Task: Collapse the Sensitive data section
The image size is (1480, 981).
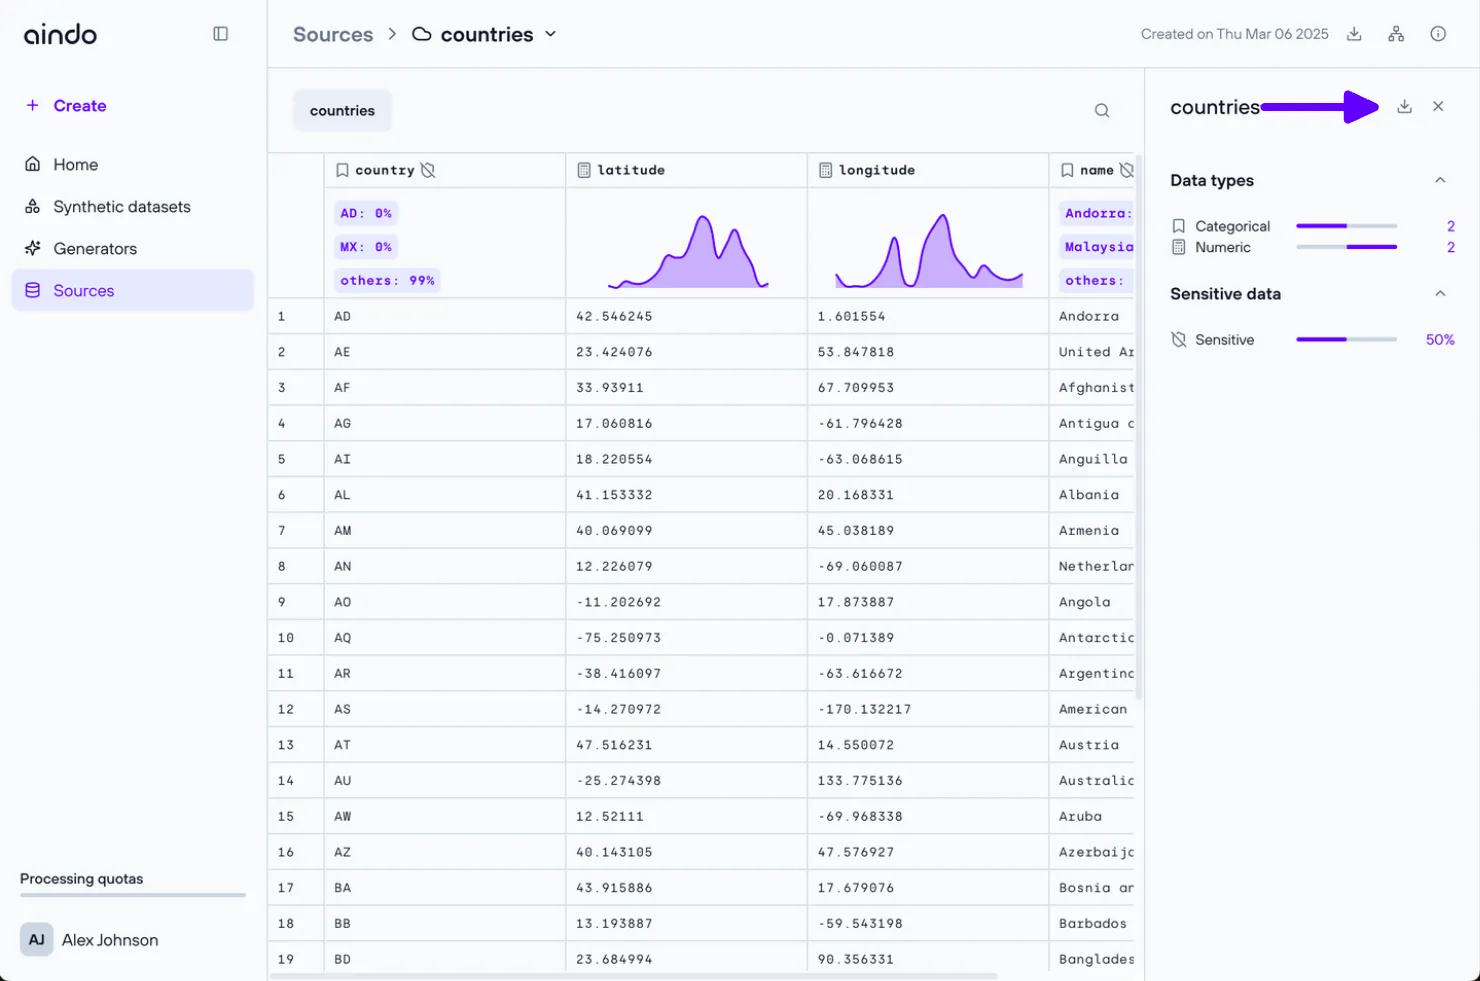Action: pyautogui.click(x=1440, y=294)
